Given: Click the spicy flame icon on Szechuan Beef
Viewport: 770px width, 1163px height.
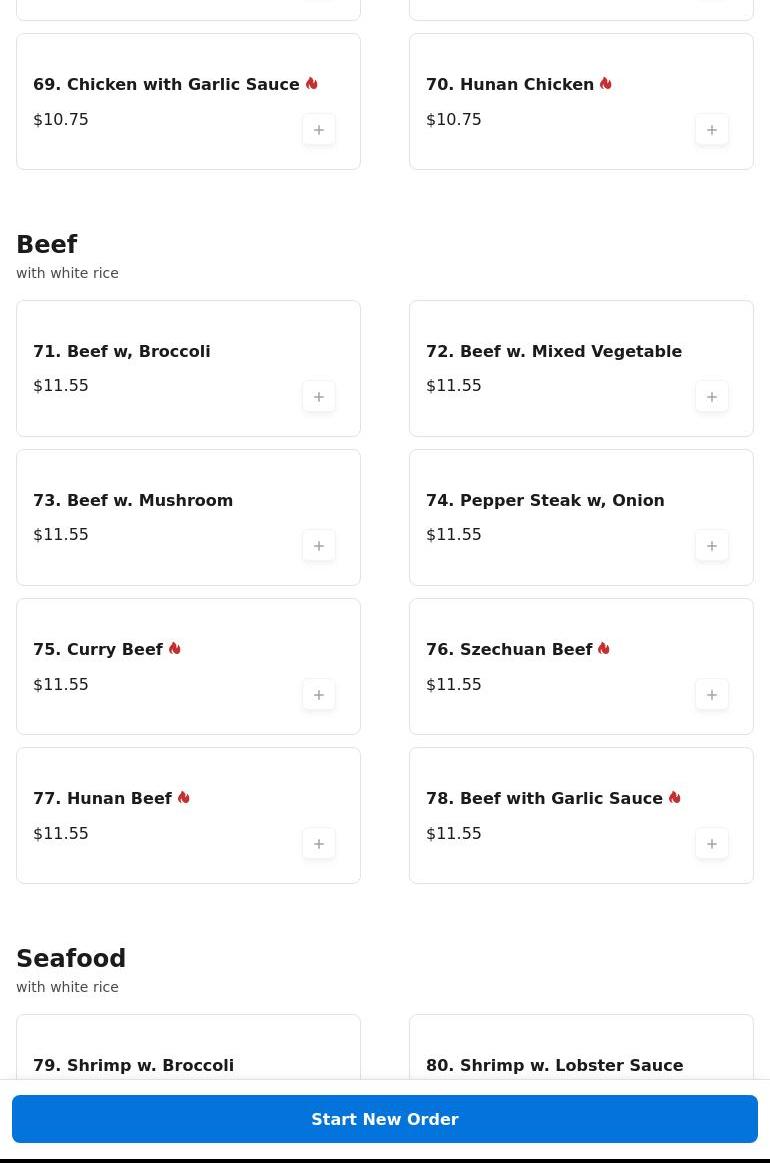Looking at the screenshot, I should [x=604, y=649].
